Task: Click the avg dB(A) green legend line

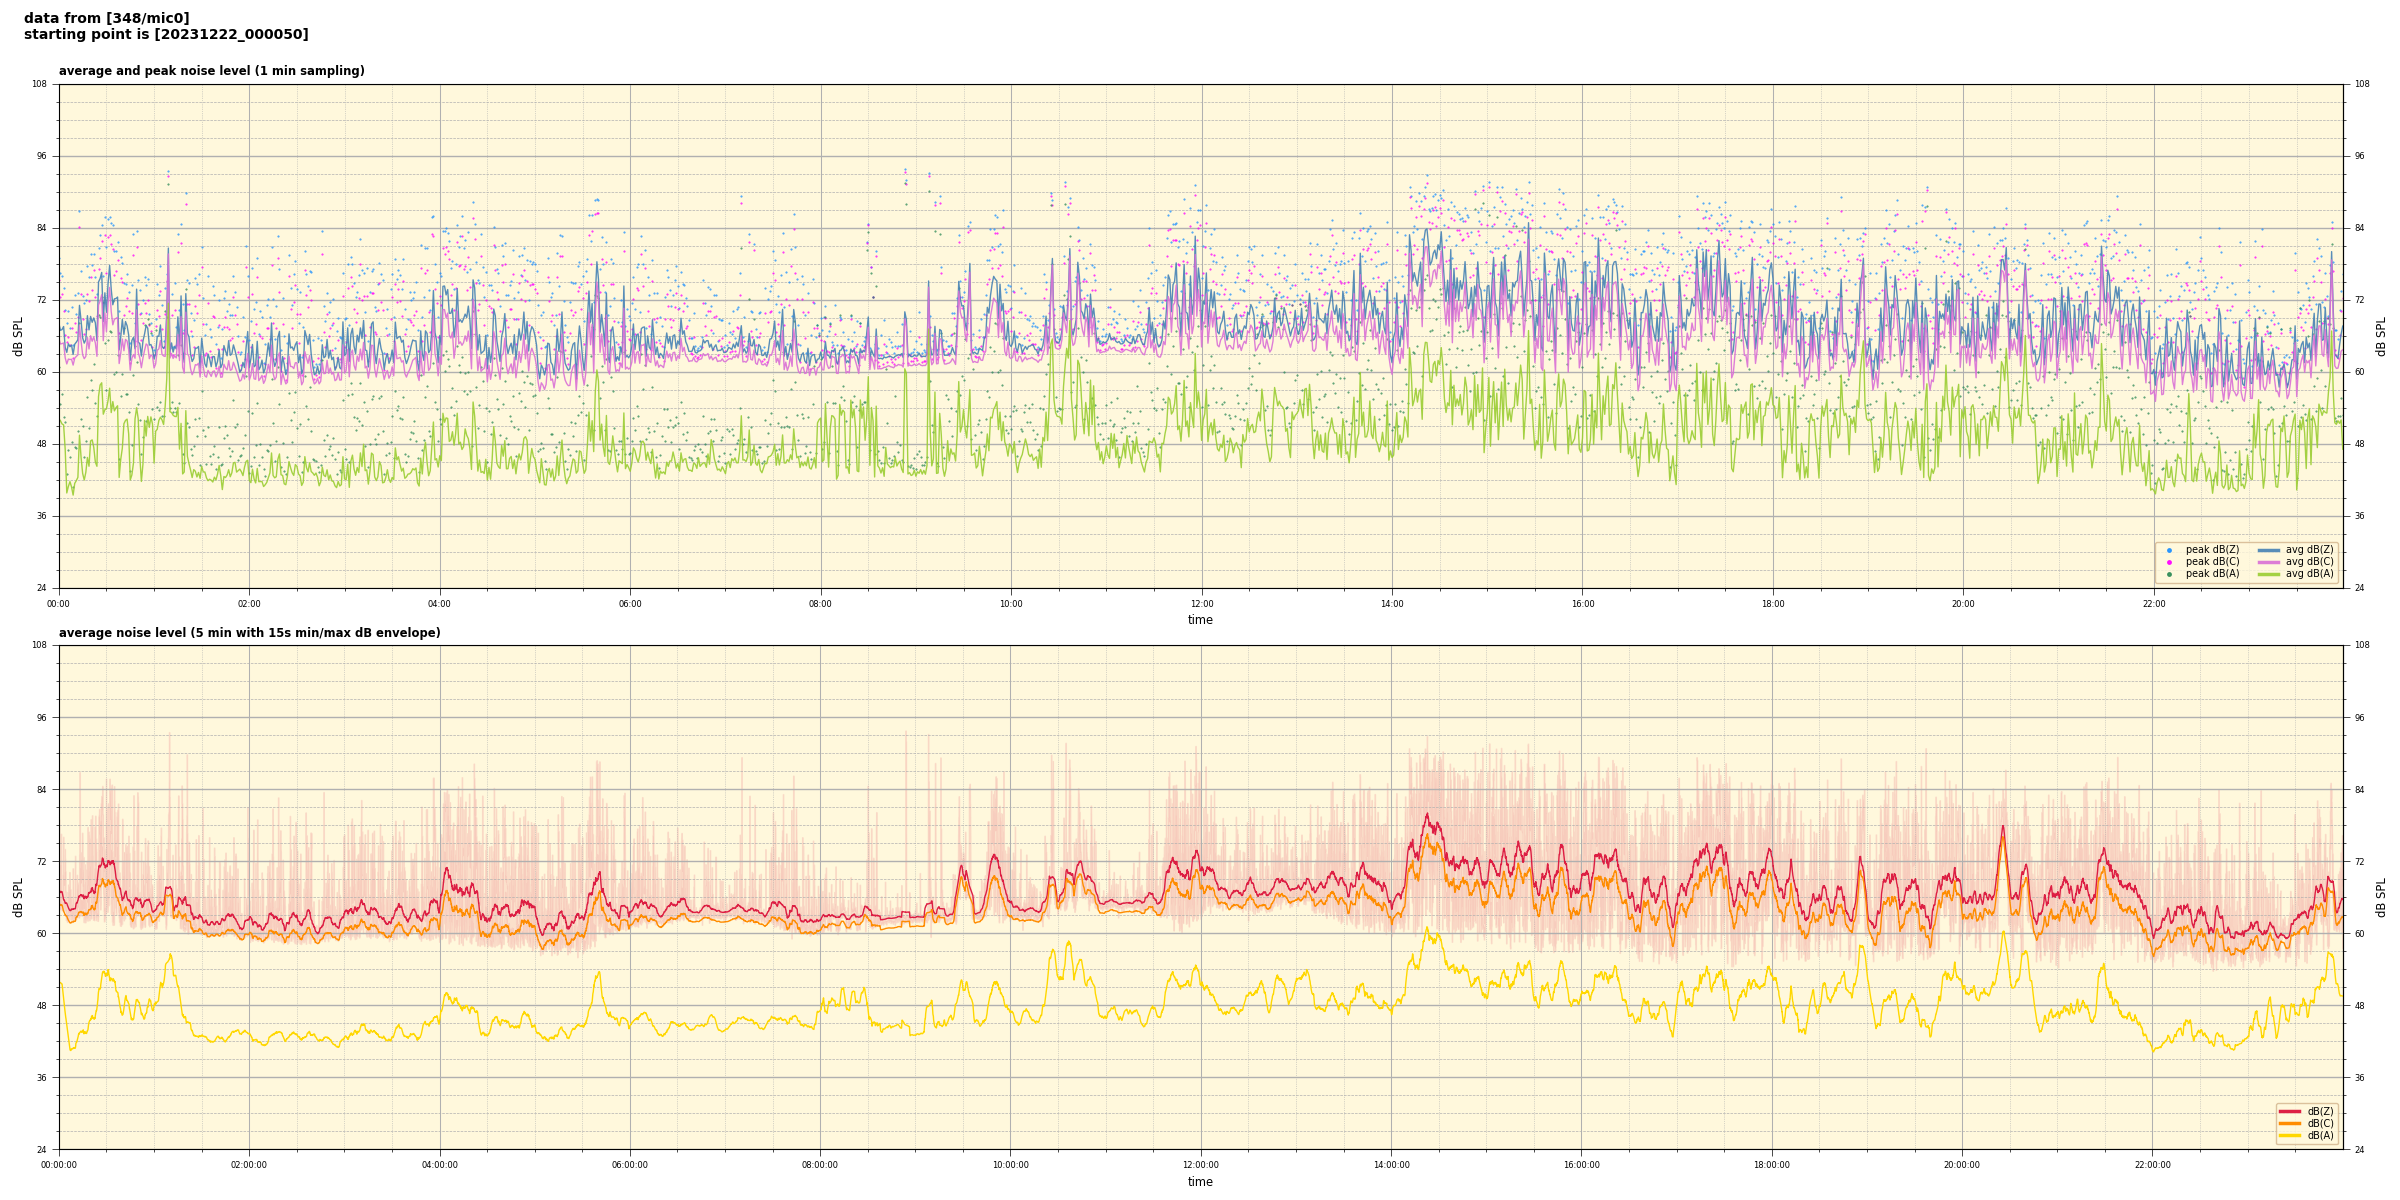Action: point(2268,574)
